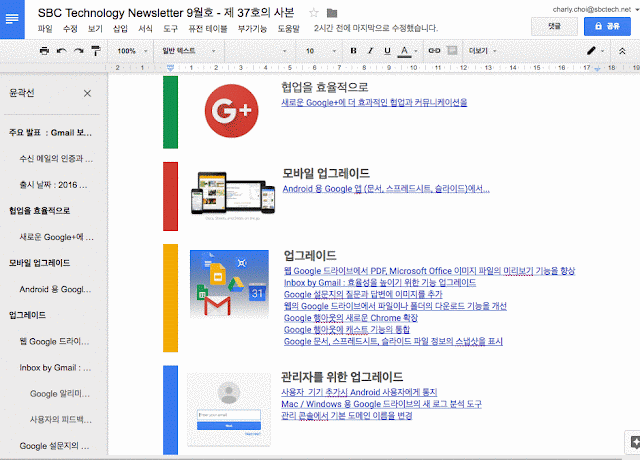Close the outline panel
The height and width of the screenshot is (460, 640).
click(87, 93)
